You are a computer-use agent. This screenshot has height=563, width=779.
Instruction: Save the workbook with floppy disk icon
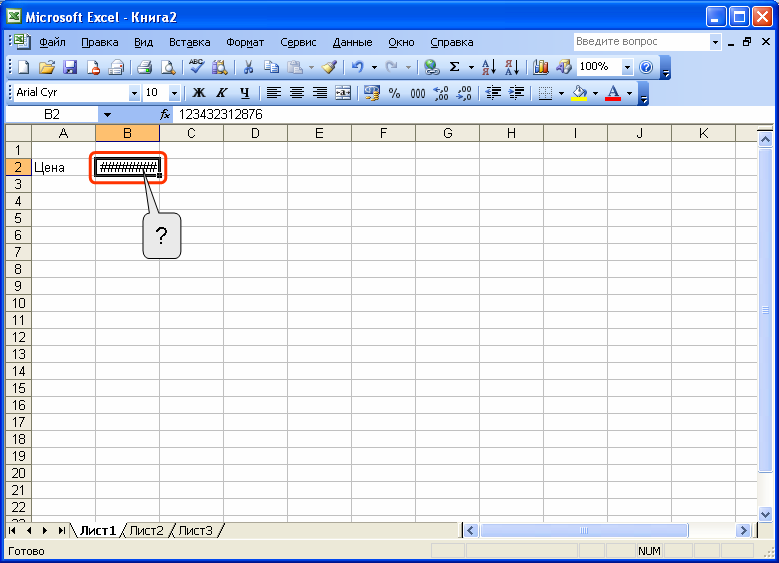pos(70,67)
